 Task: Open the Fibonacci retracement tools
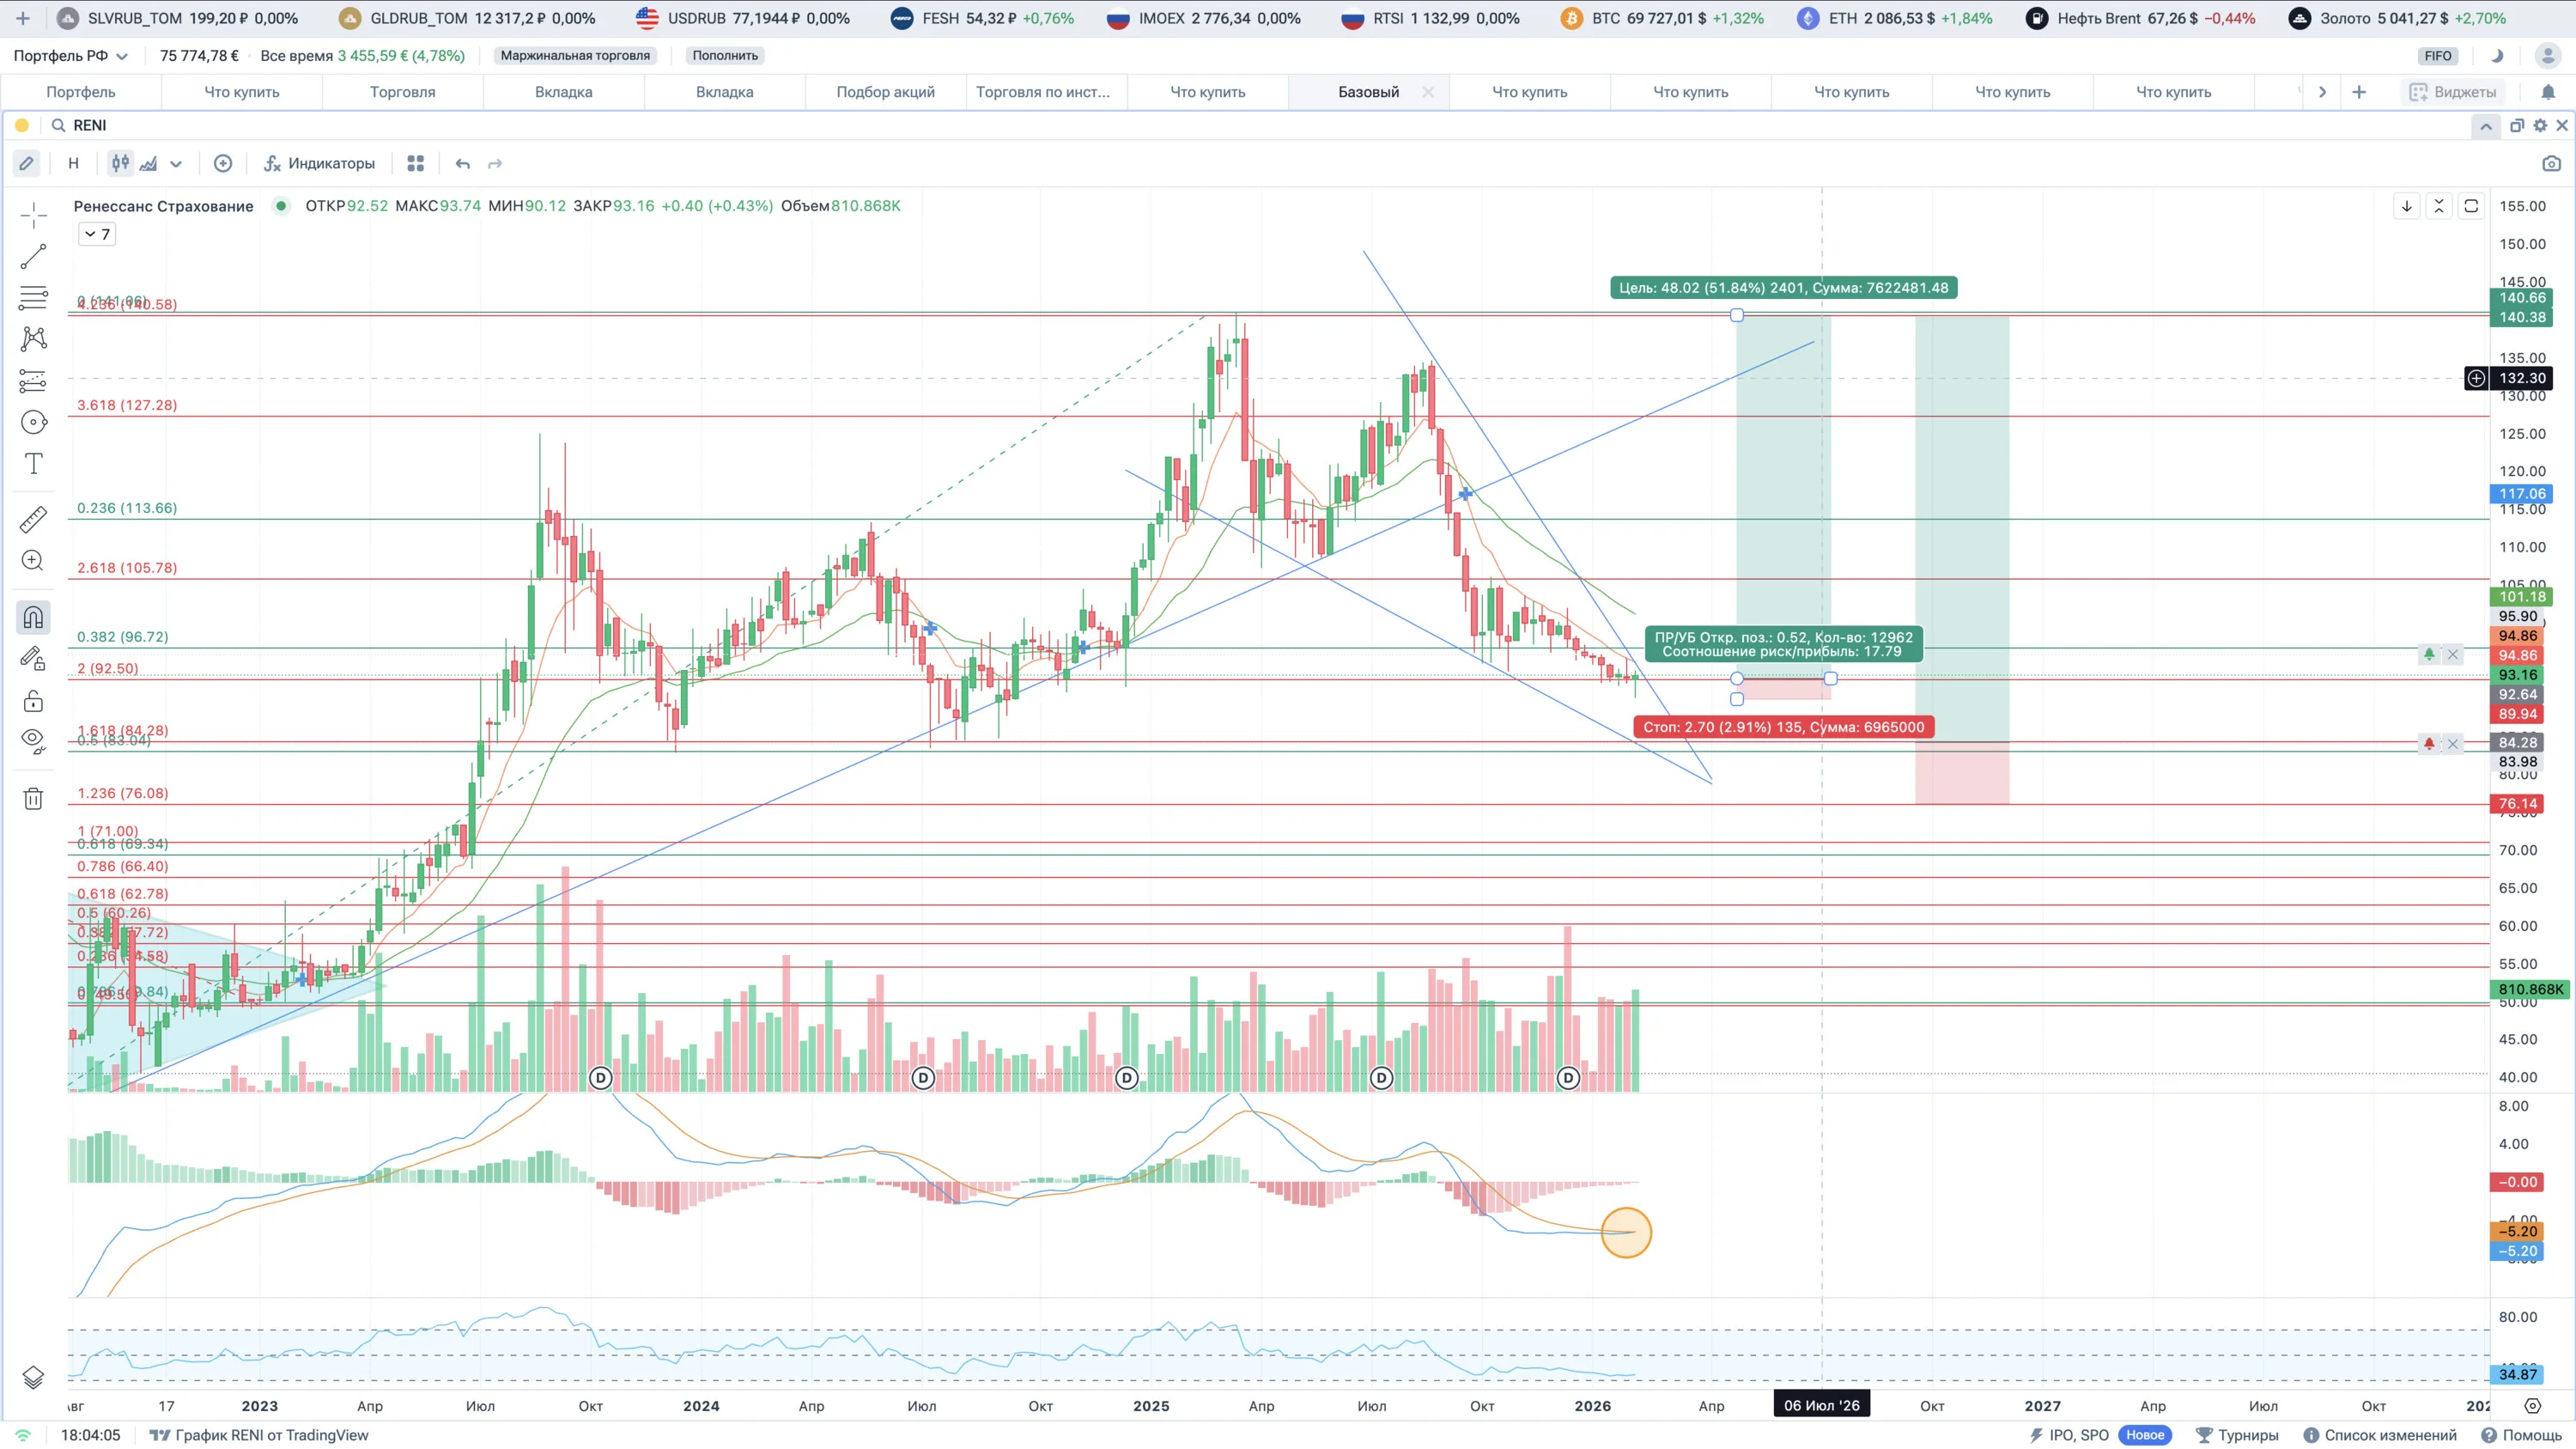pos(33,298)
